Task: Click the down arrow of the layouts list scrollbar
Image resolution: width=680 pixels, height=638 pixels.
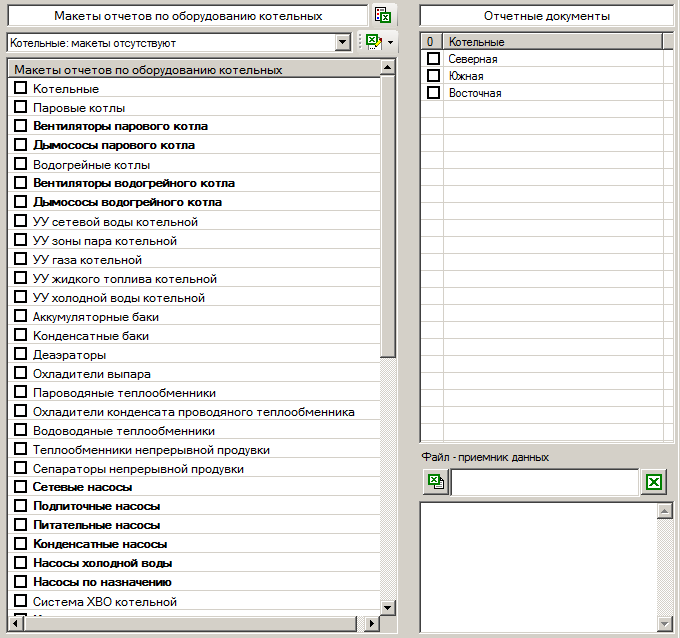Action: pos(388,606)
